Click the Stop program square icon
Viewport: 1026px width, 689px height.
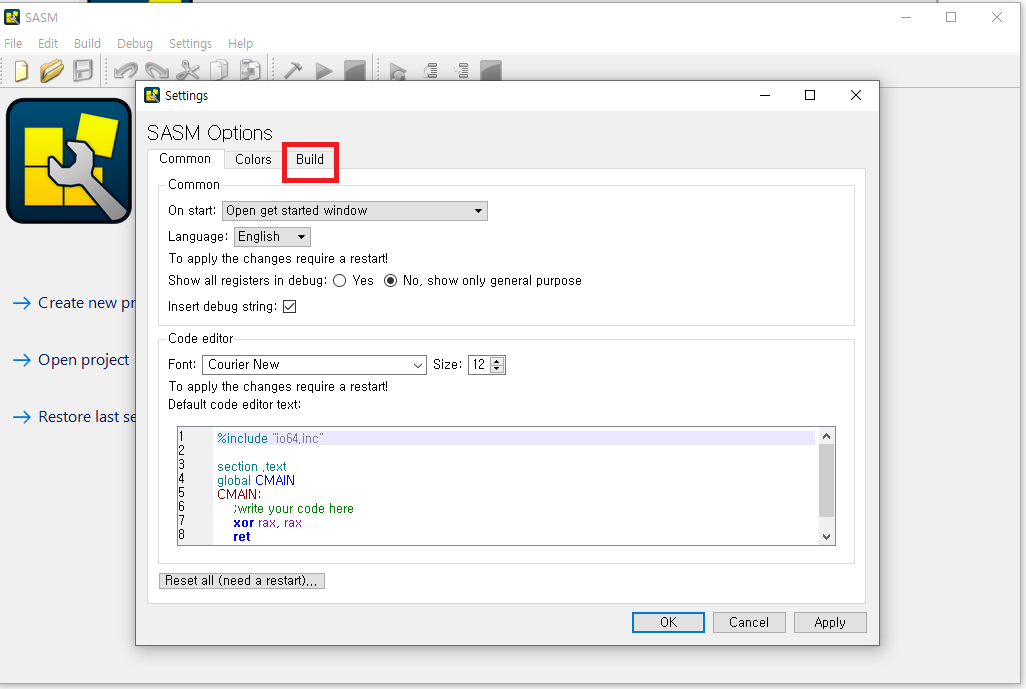click(355, 71)
